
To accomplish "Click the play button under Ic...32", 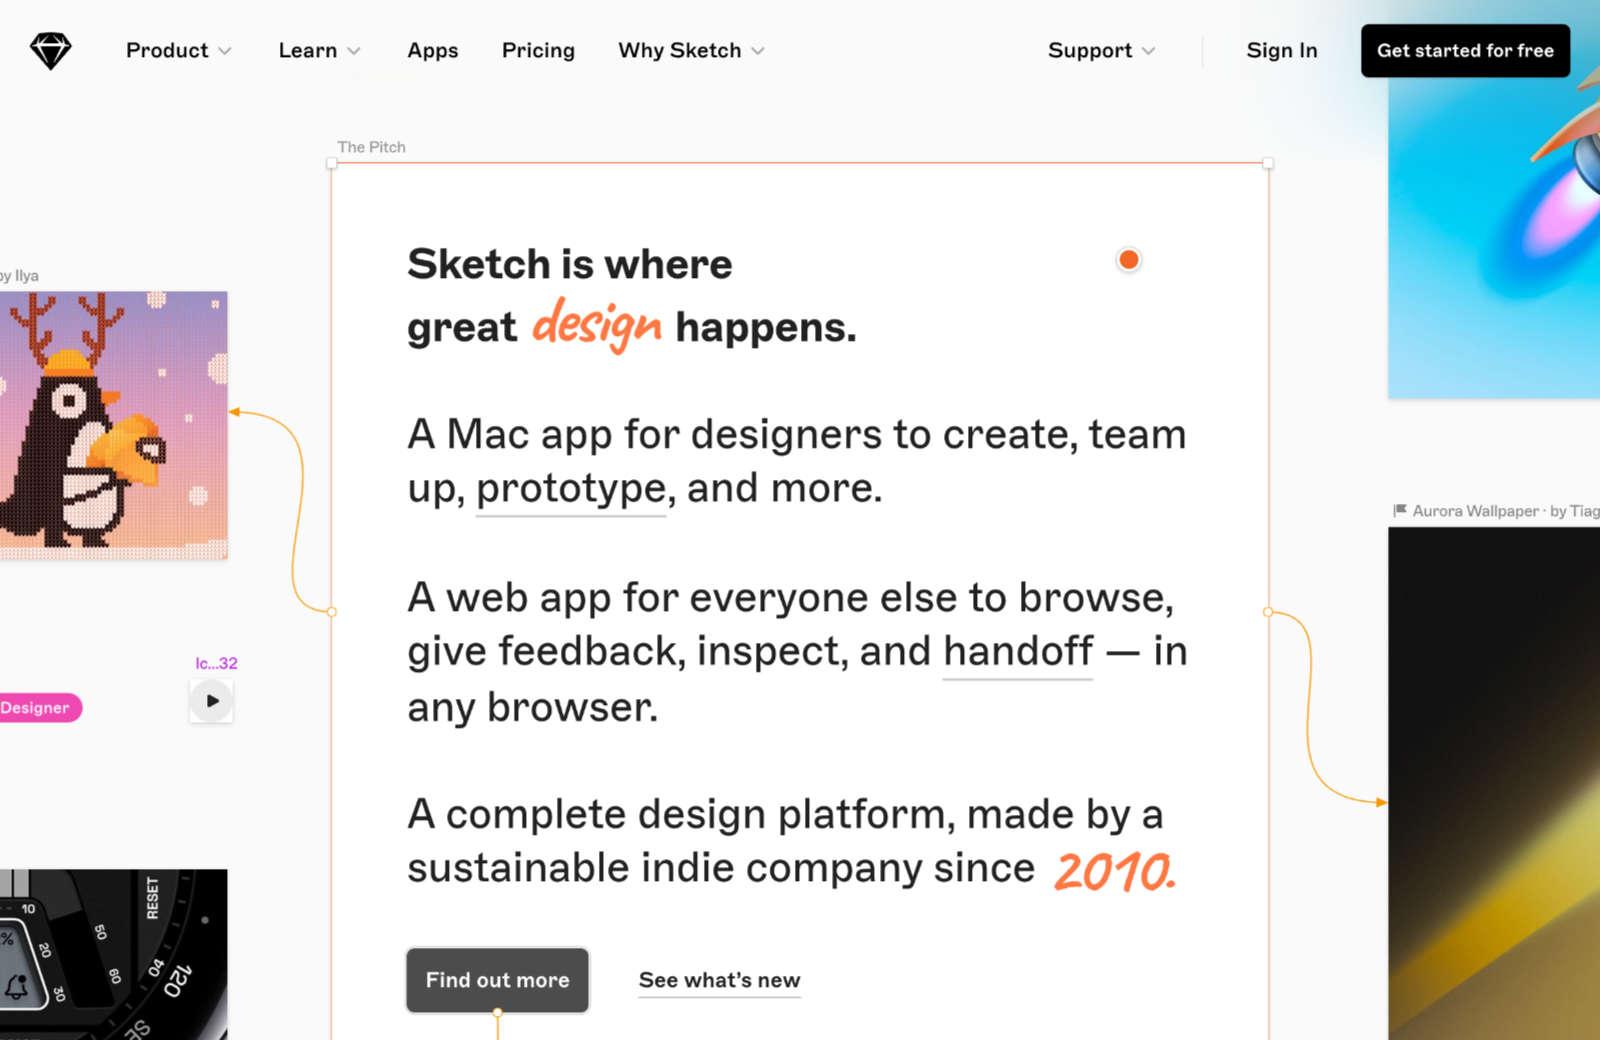I will click(x=212, y=701).
